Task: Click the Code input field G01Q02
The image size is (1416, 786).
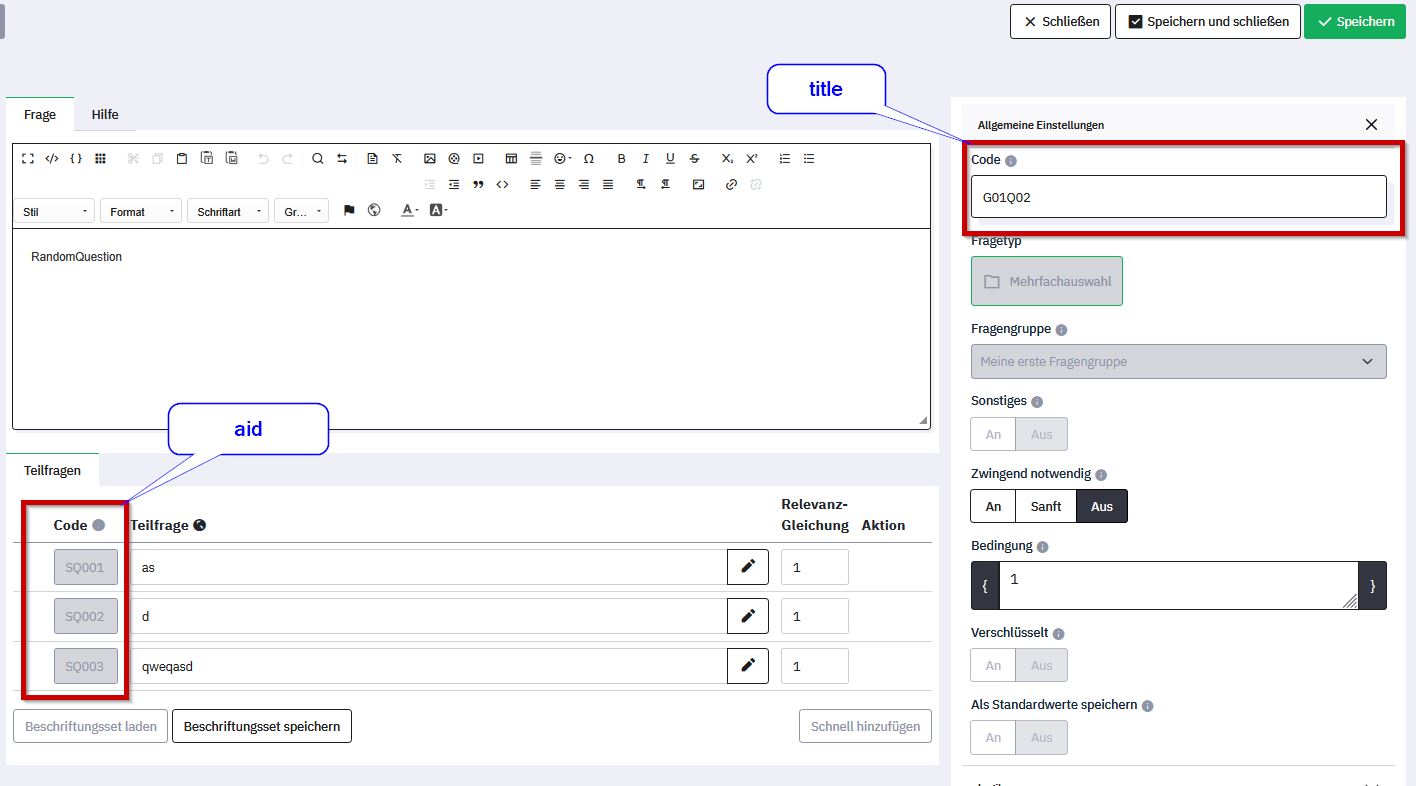Action: pyautogui.click(x=1178, y=197)
